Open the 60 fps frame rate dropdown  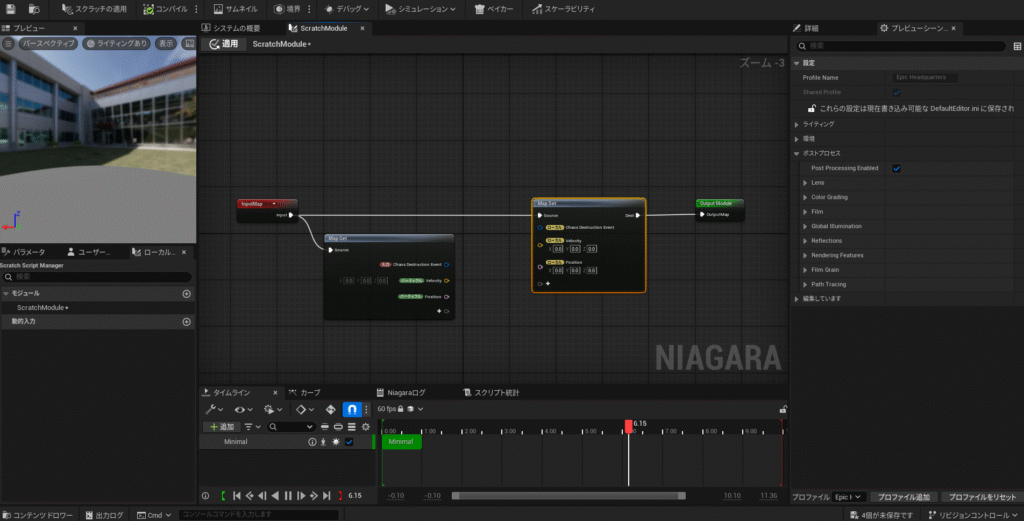point(400,409)
